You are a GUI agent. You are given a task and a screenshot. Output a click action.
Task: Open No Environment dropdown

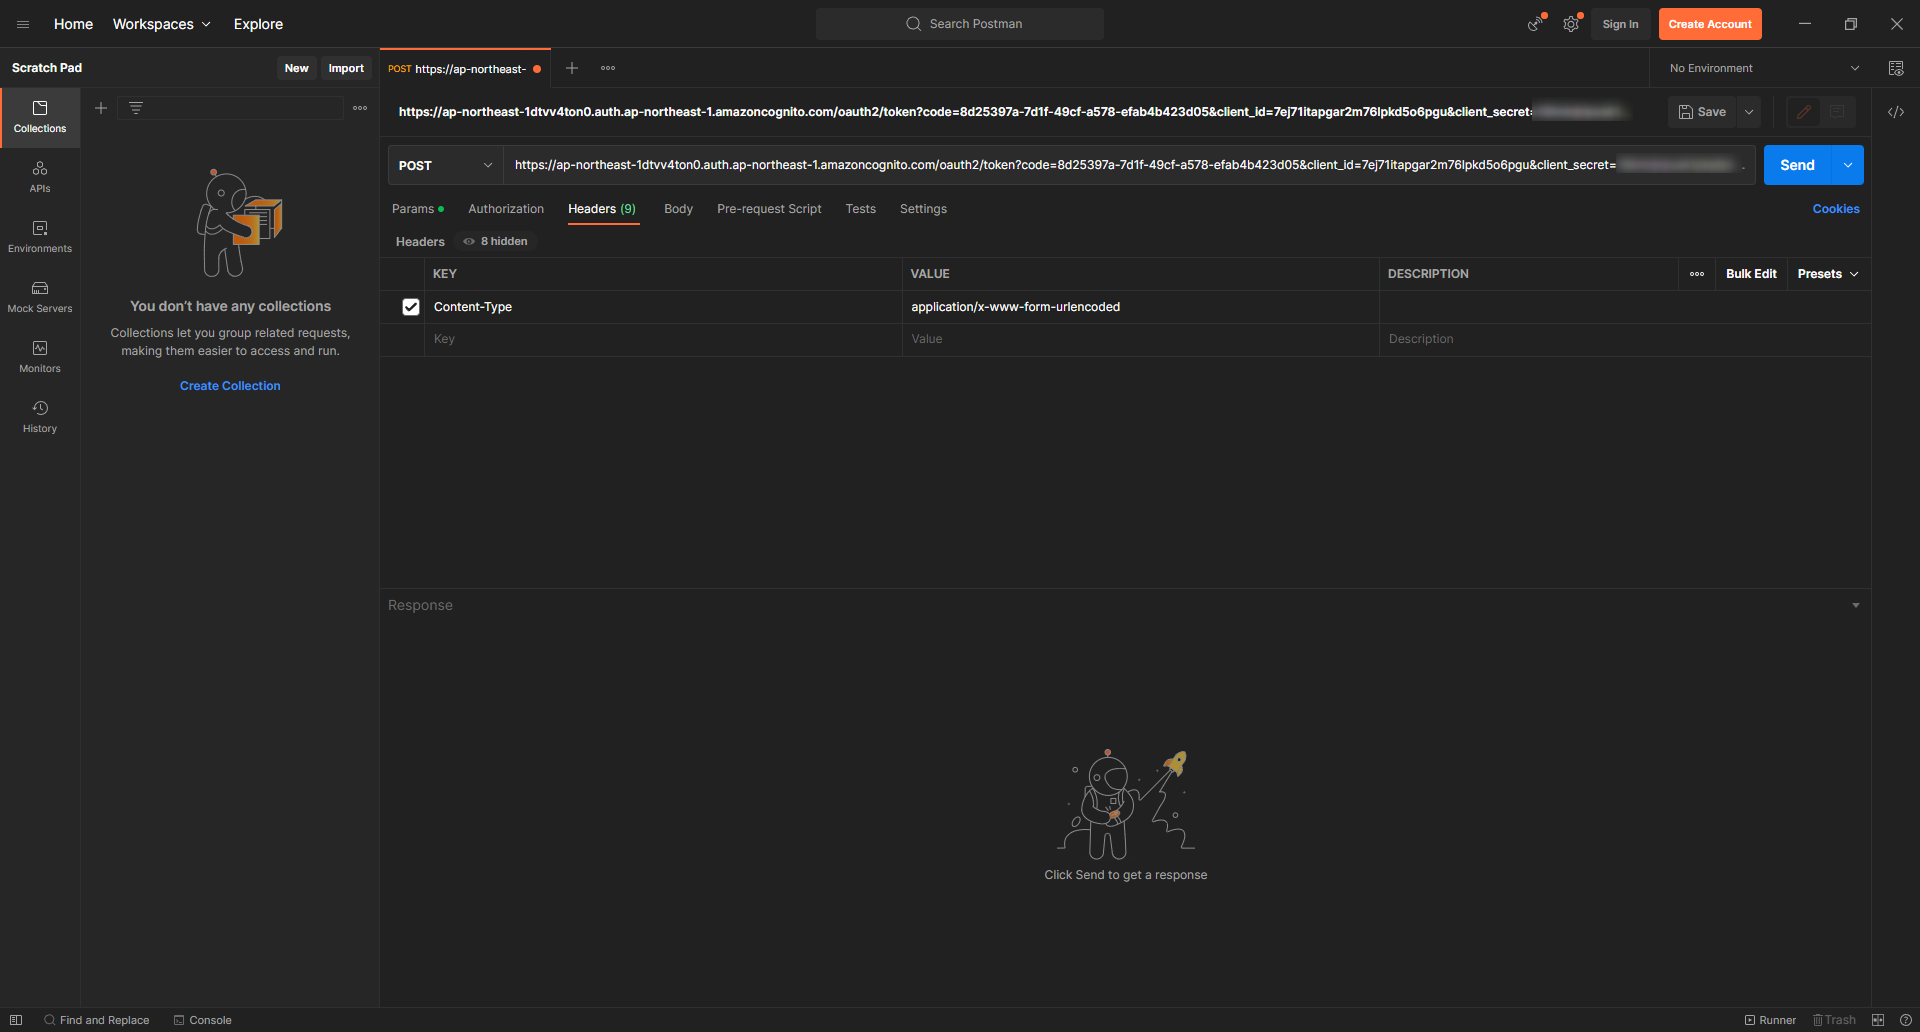[x=1765, y=68]
